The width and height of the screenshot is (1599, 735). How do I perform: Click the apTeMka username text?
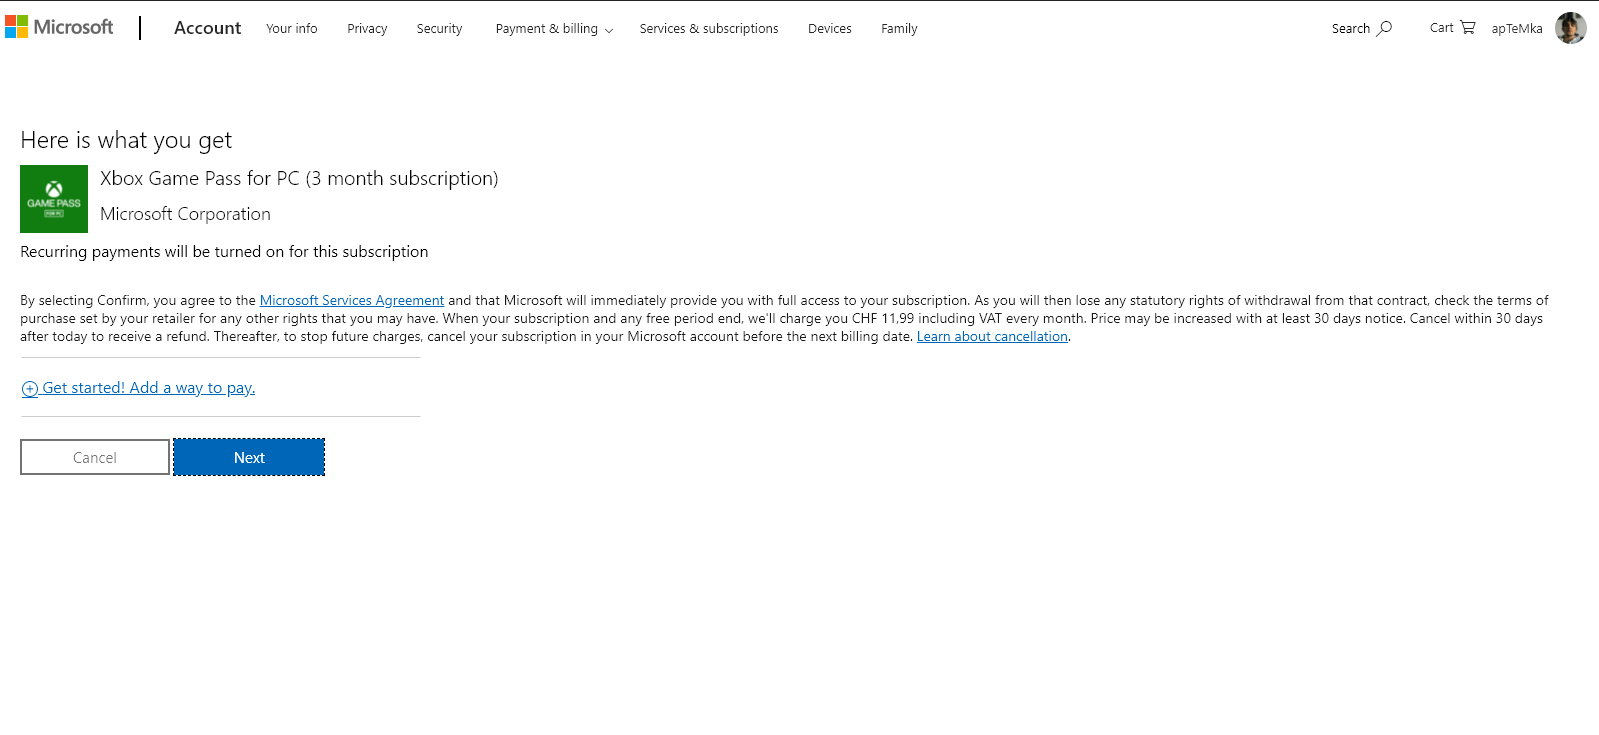point(1517,29)
